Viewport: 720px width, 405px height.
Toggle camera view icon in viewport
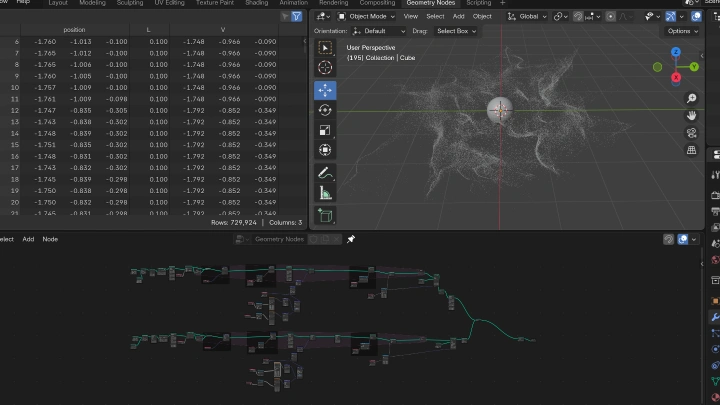pyautogui.click(x=692, y=133)
